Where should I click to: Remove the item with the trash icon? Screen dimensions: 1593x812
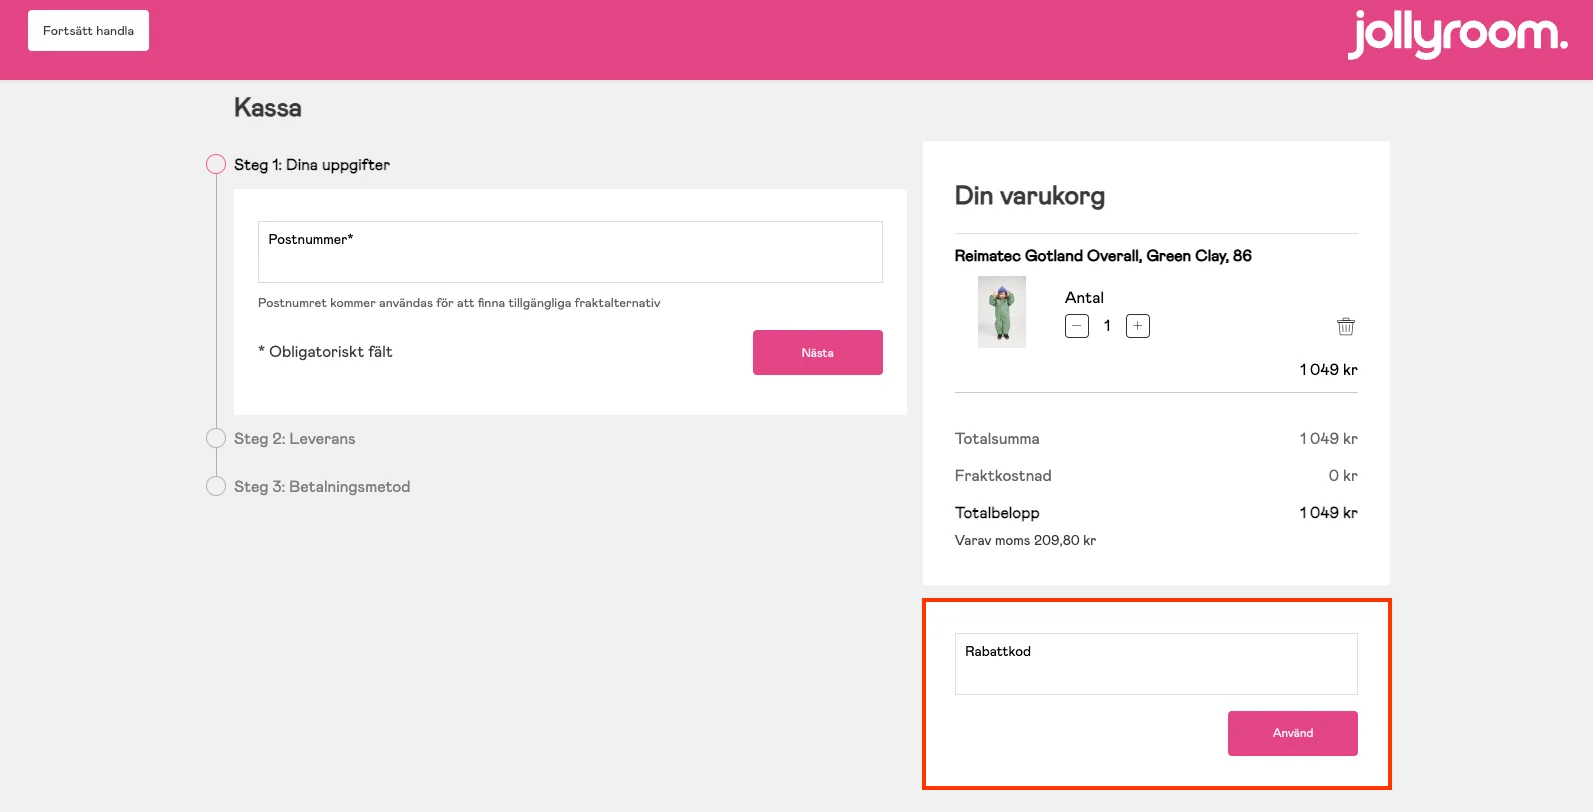1346,326
